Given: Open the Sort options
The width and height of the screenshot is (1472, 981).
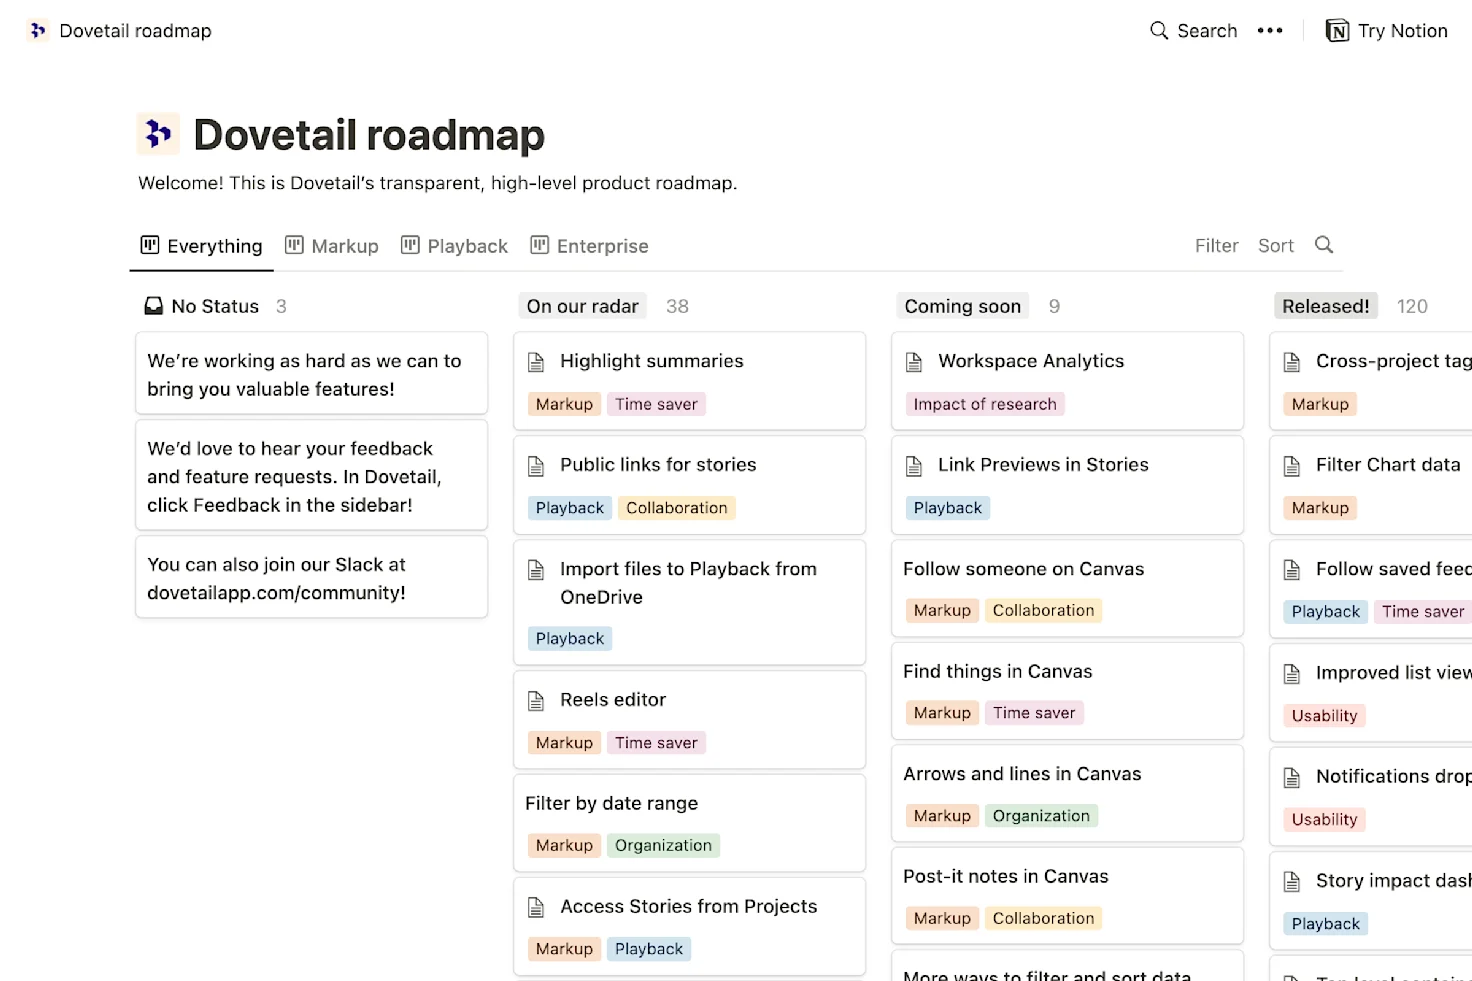Looking at the screenshot, I should tap(1275, 246).
